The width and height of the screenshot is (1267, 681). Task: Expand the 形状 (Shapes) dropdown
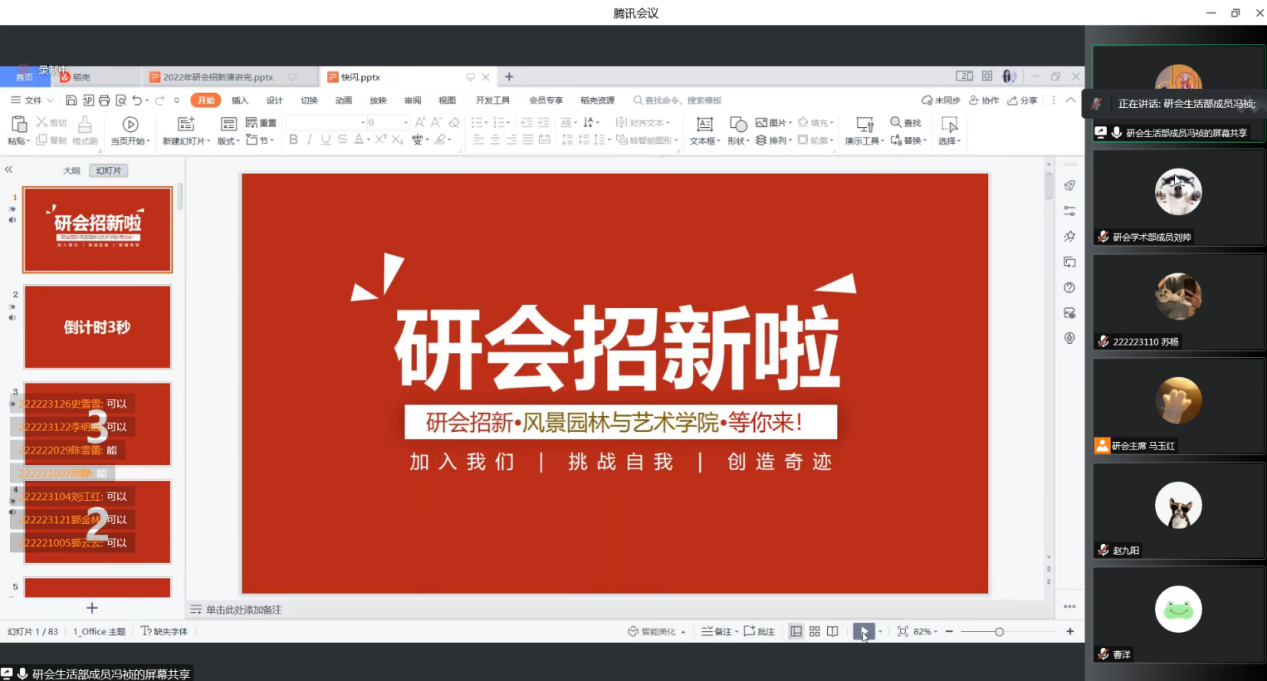(739, 141)
